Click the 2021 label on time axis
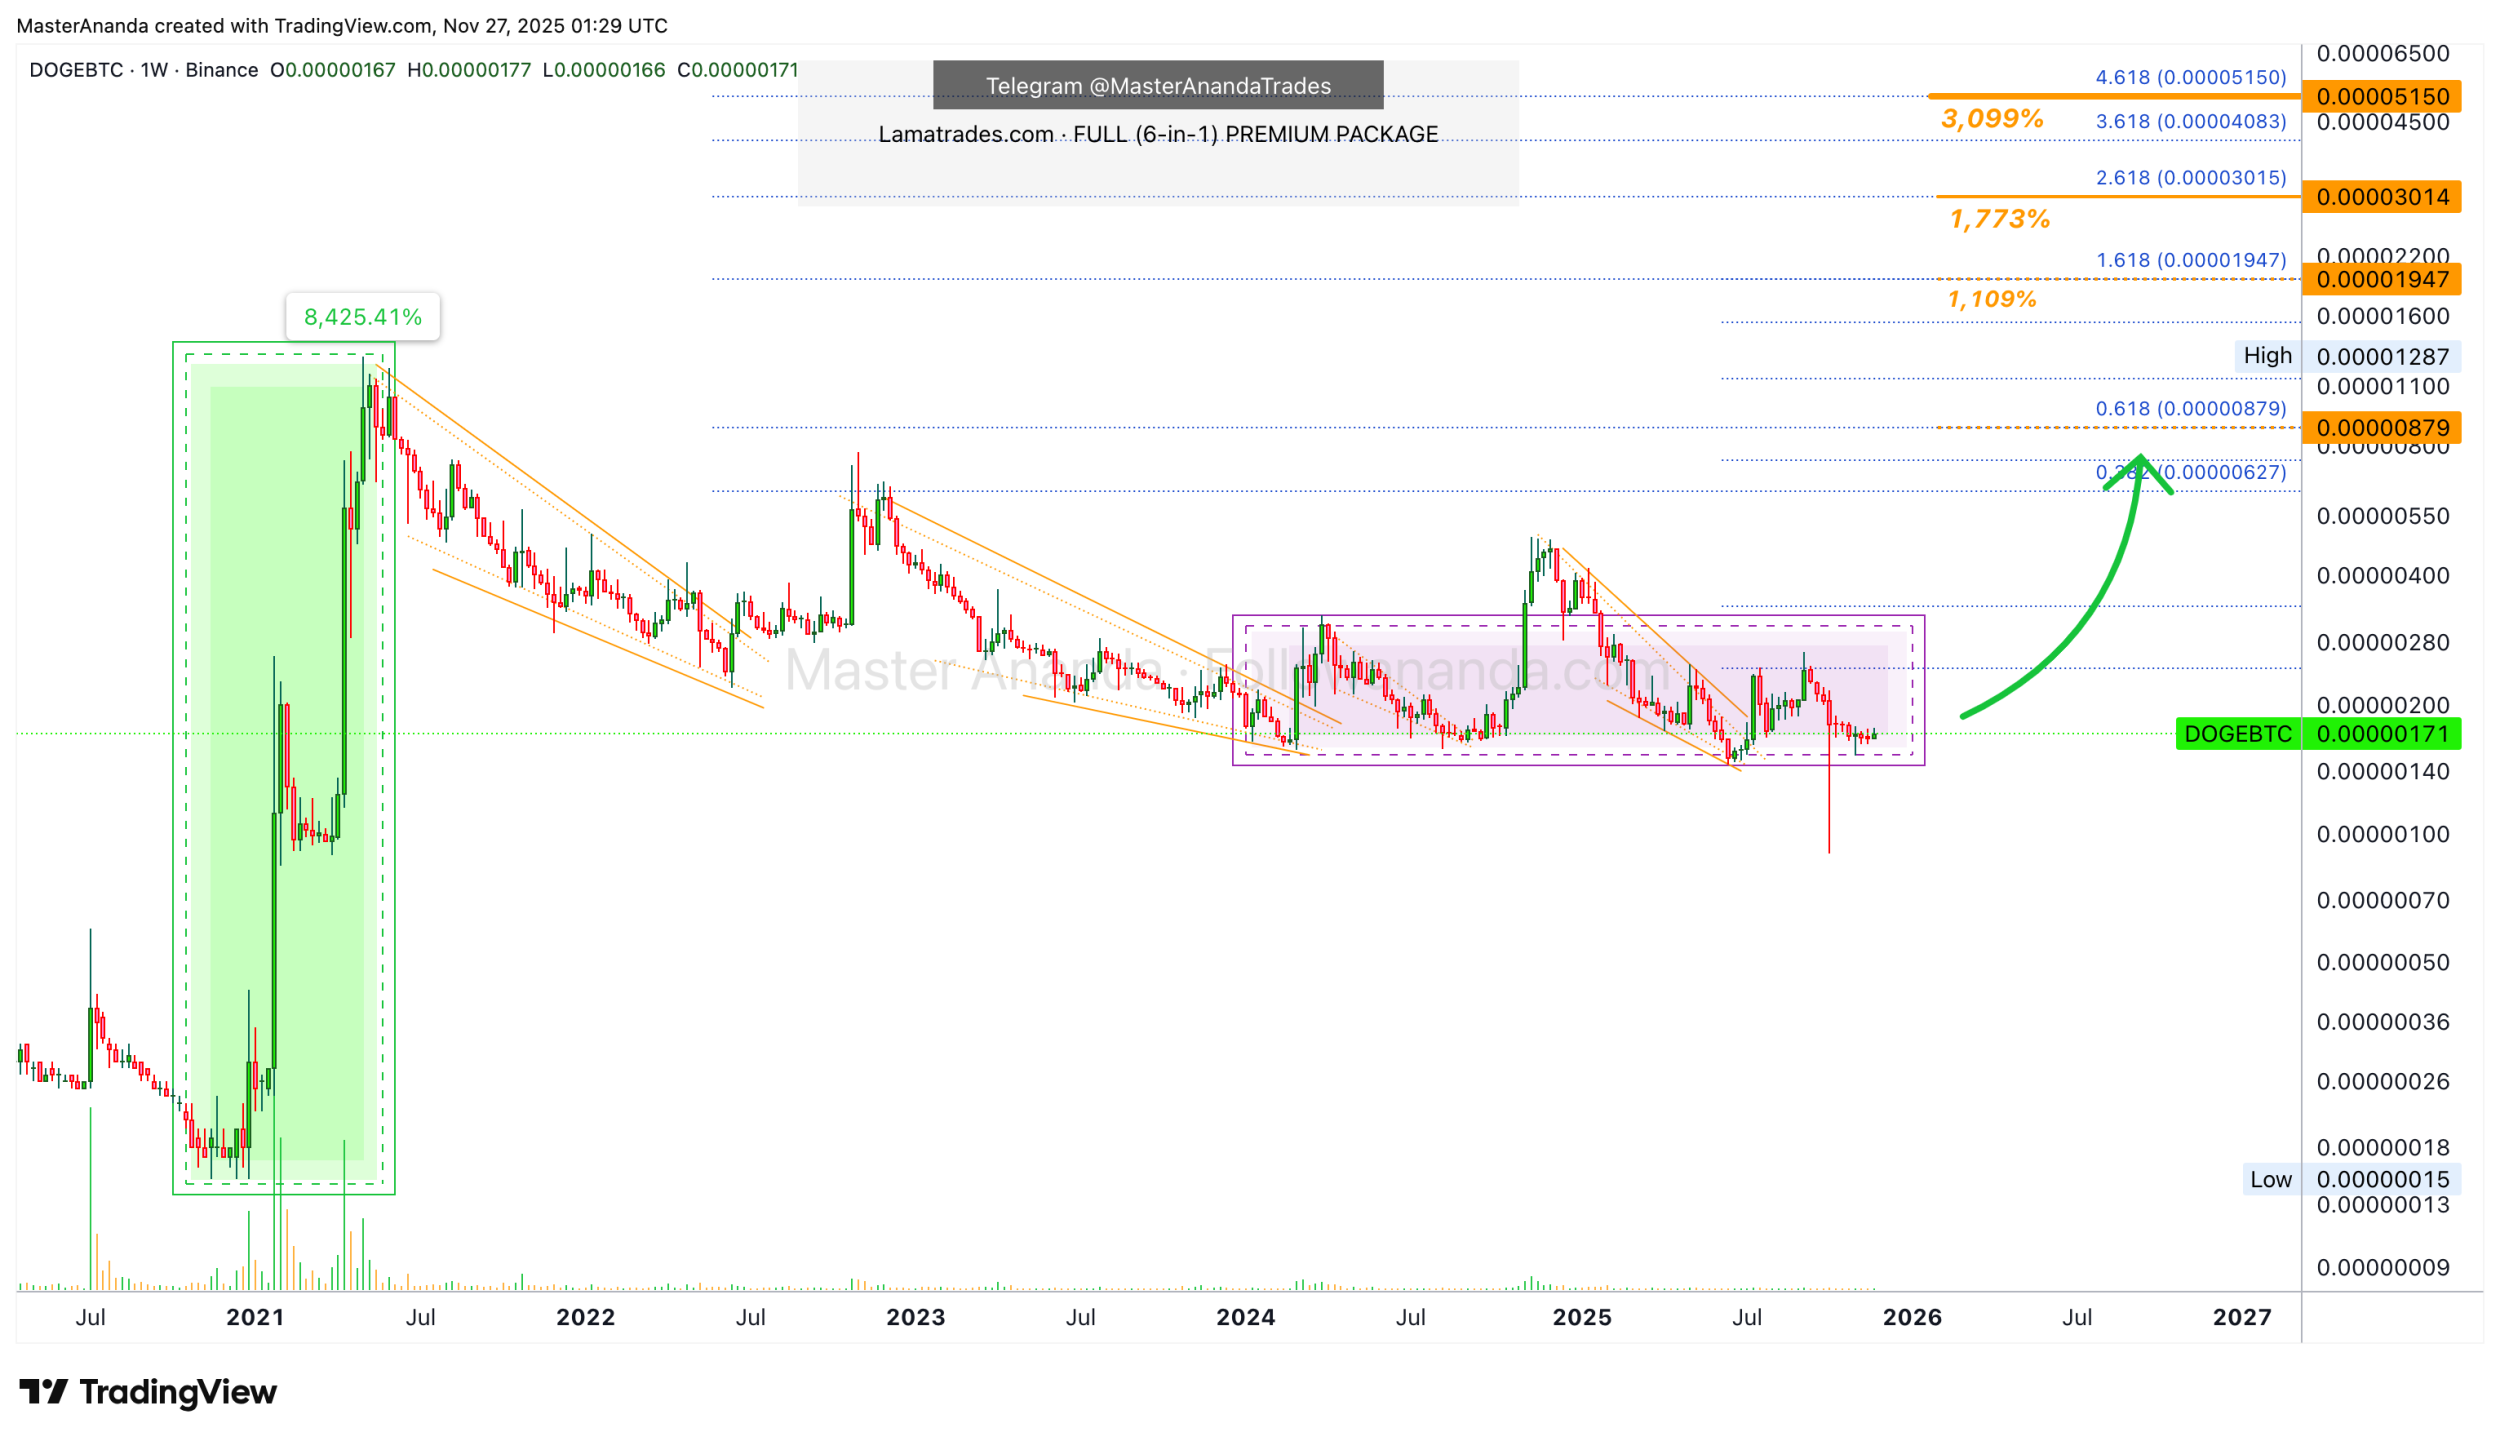2500x1441 pixels. (x=255, y=1317)
